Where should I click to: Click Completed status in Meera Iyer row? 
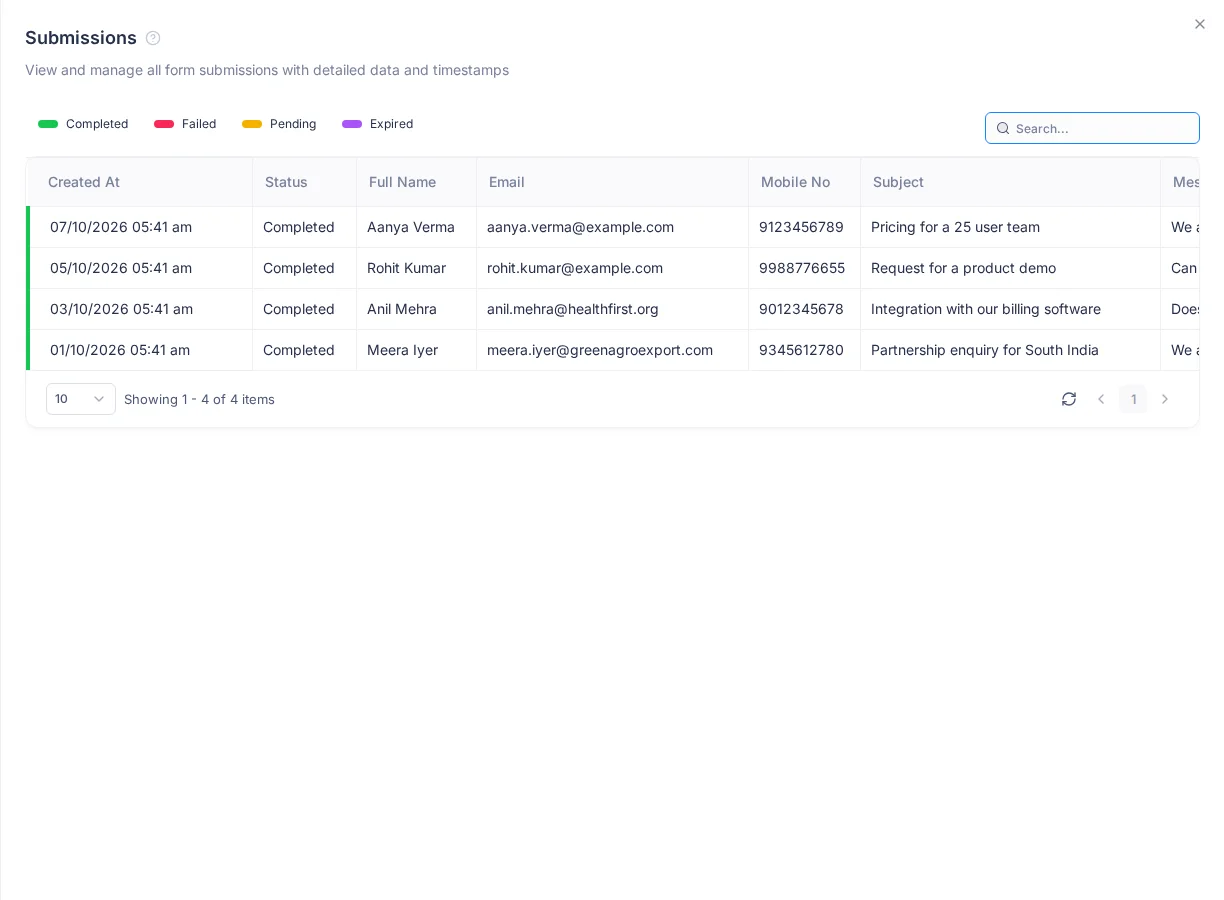[299, 350]
